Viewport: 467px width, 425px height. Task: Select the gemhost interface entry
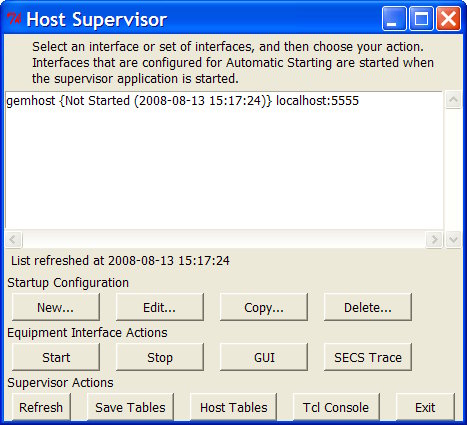click(183, 101)
